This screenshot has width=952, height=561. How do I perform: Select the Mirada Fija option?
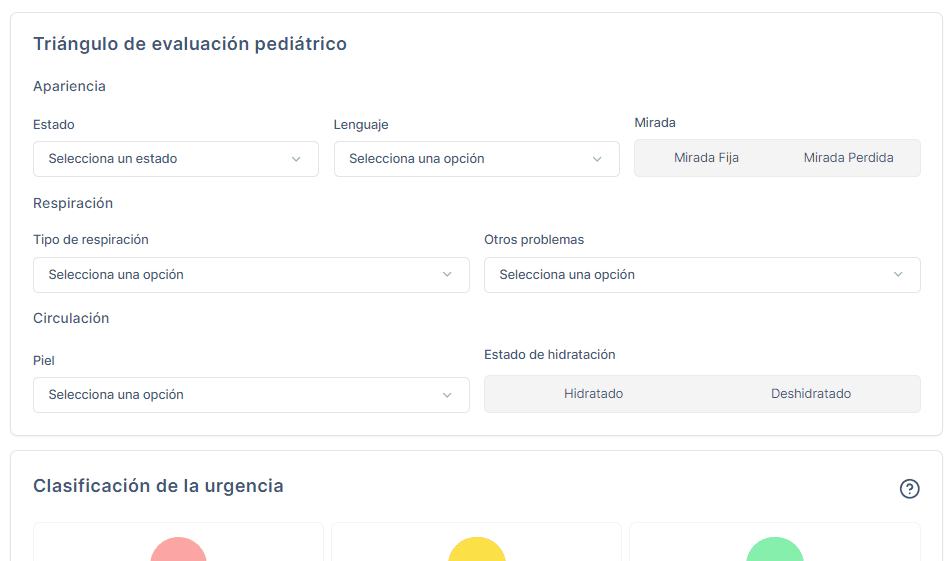click(706, 158)
